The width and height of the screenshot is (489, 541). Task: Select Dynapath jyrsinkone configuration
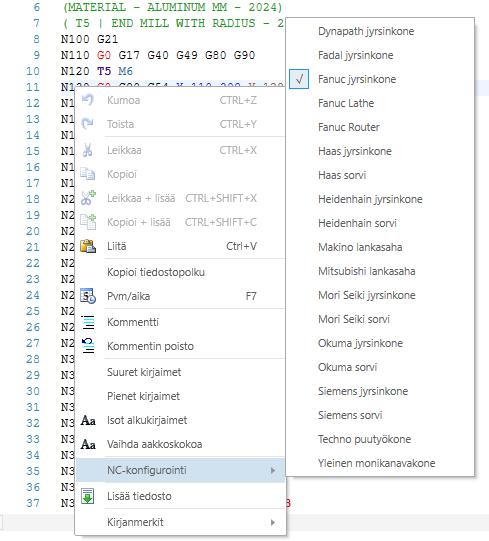(x=380, y=31)
